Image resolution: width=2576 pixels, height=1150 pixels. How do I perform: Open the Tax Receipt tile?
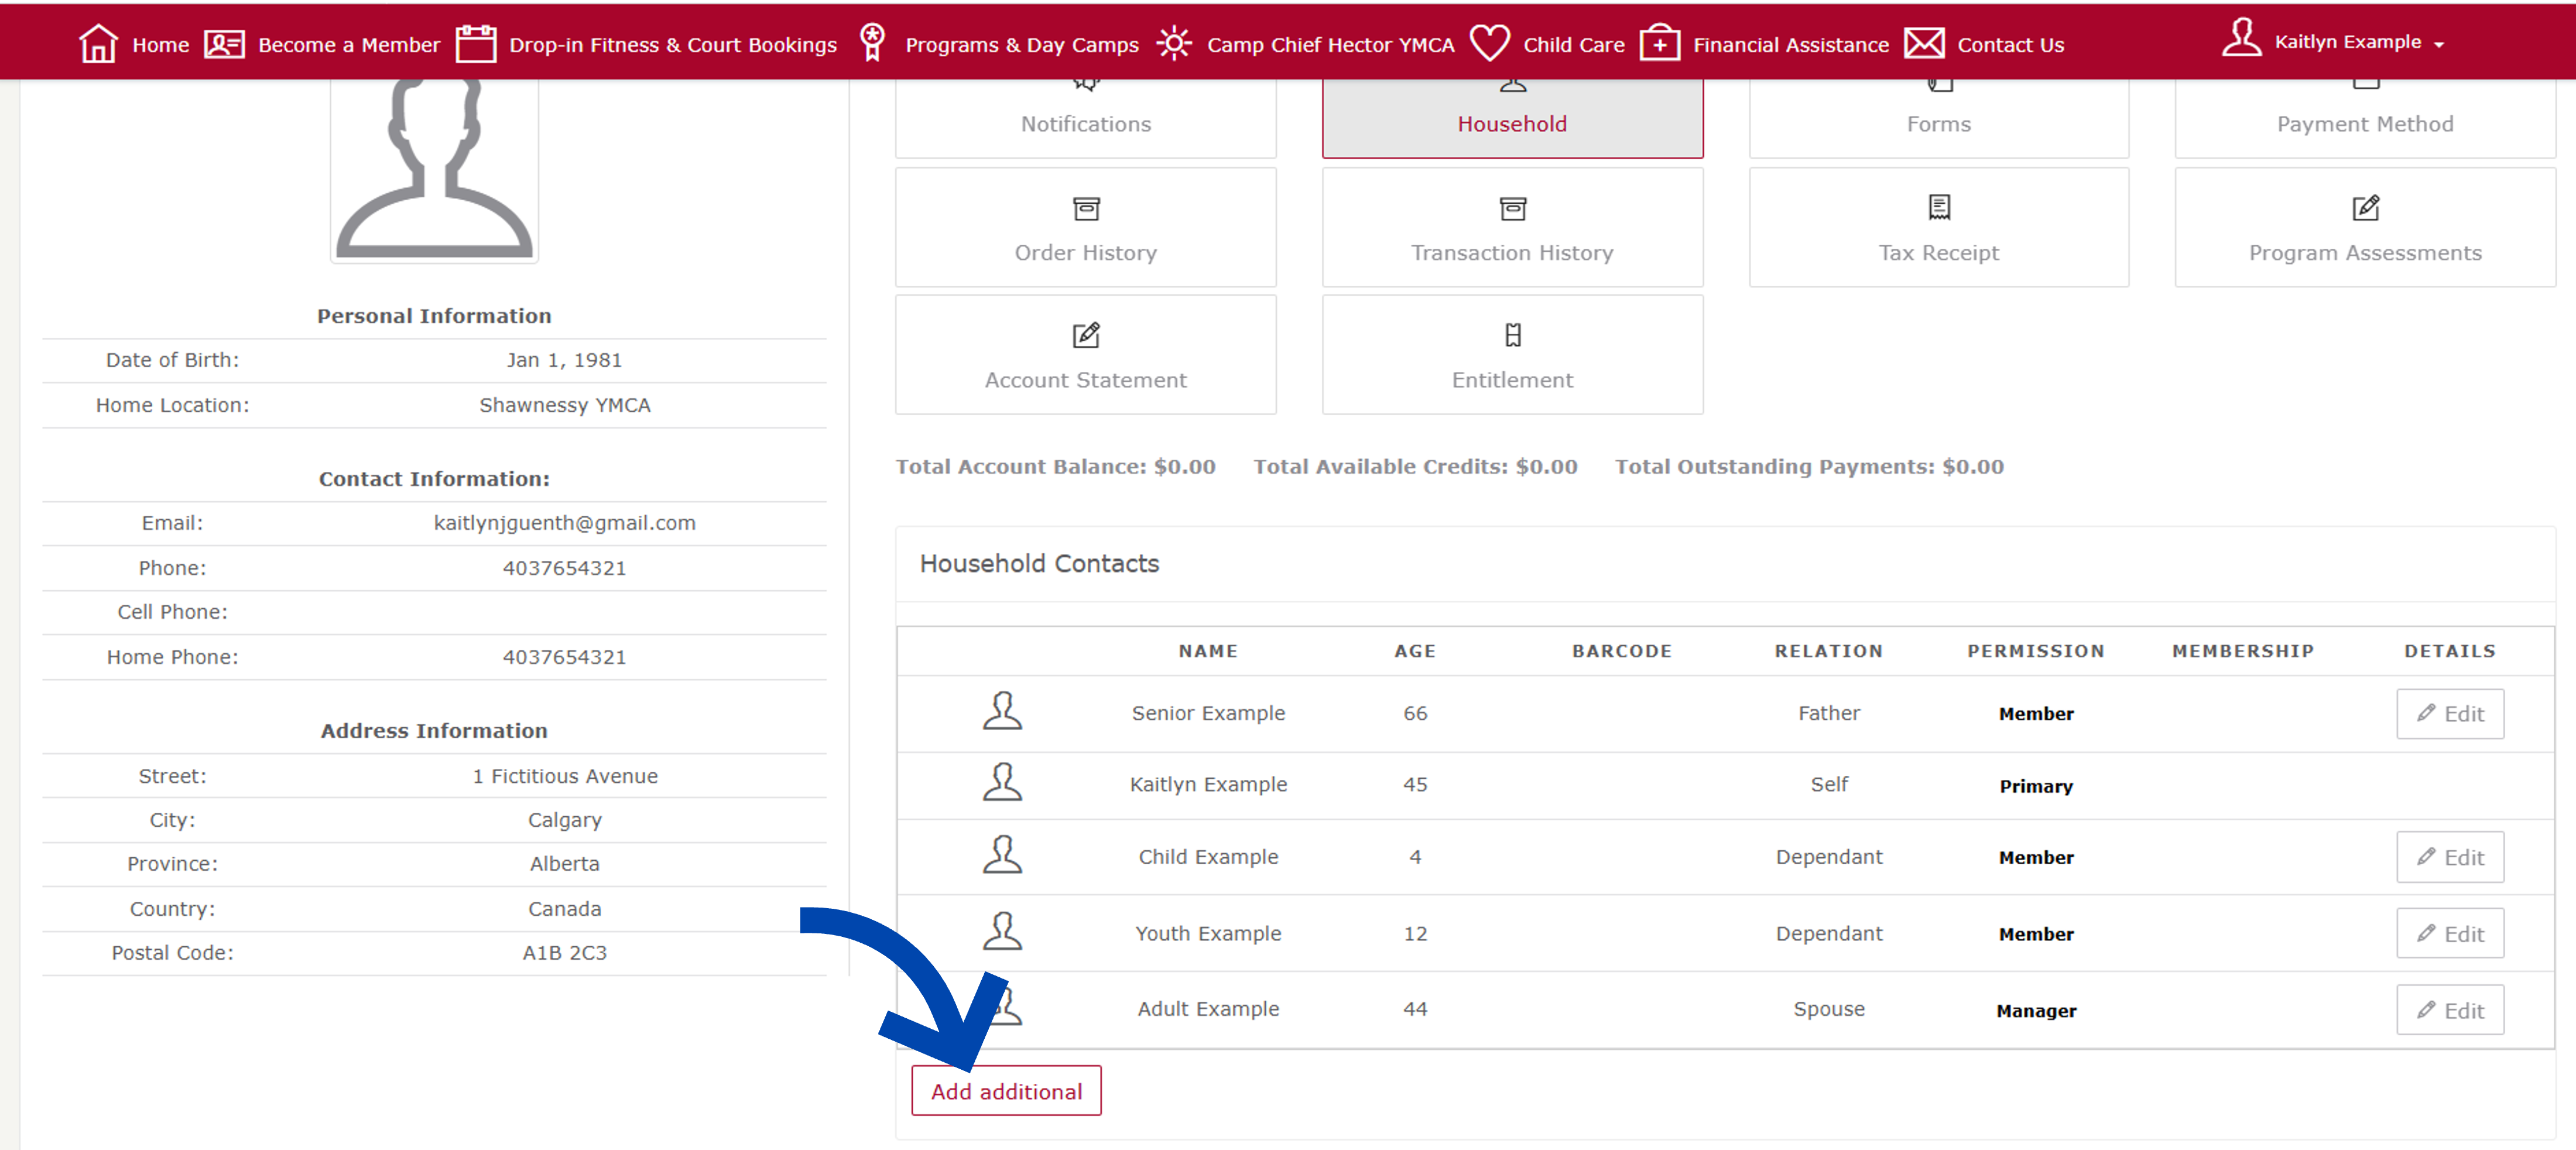tap(1938, 228)
